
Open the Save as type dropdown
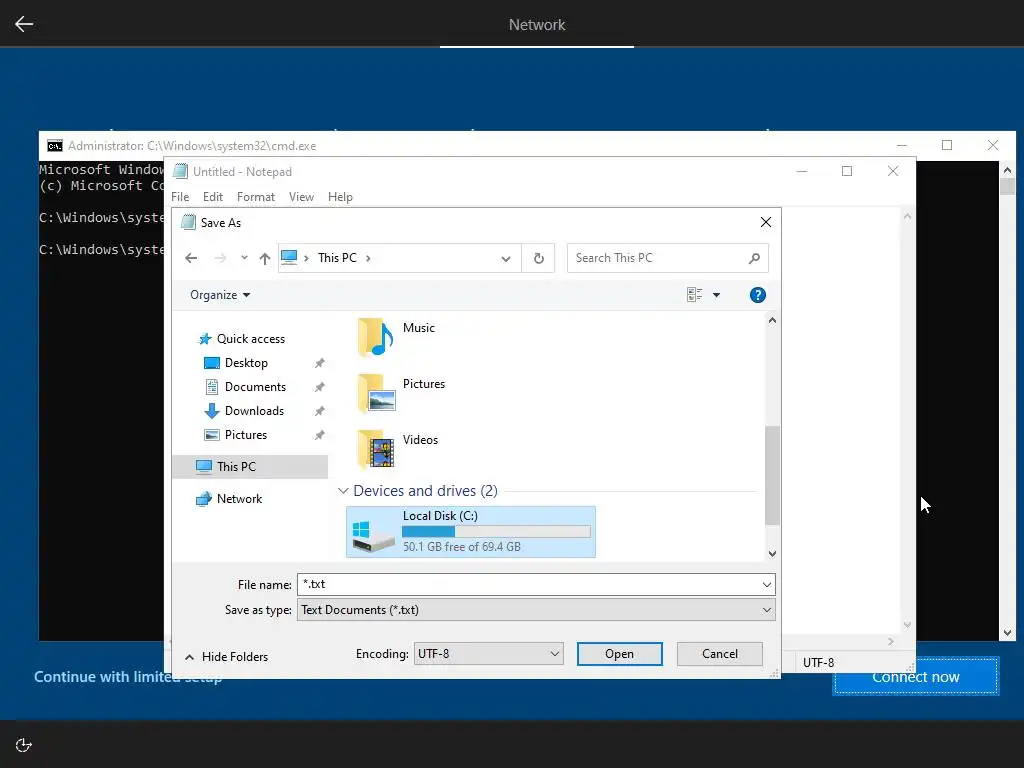536,610
